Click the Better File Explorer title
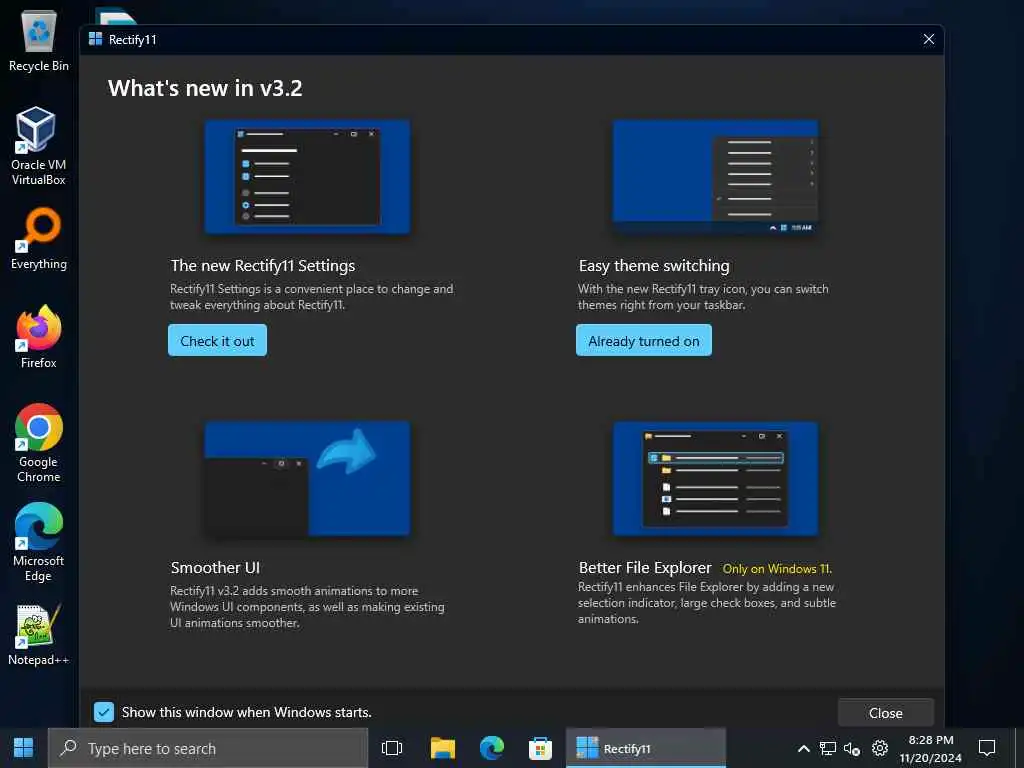This screenshot has width=1024, height=768. [x=645, y=568]
